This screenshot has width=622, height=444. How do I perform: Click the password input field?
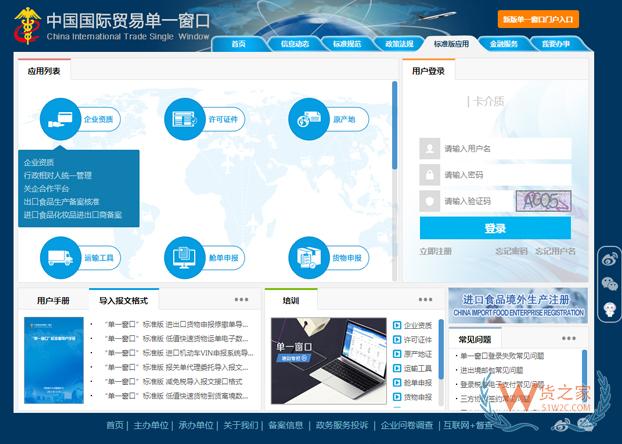tap(506, 175)
